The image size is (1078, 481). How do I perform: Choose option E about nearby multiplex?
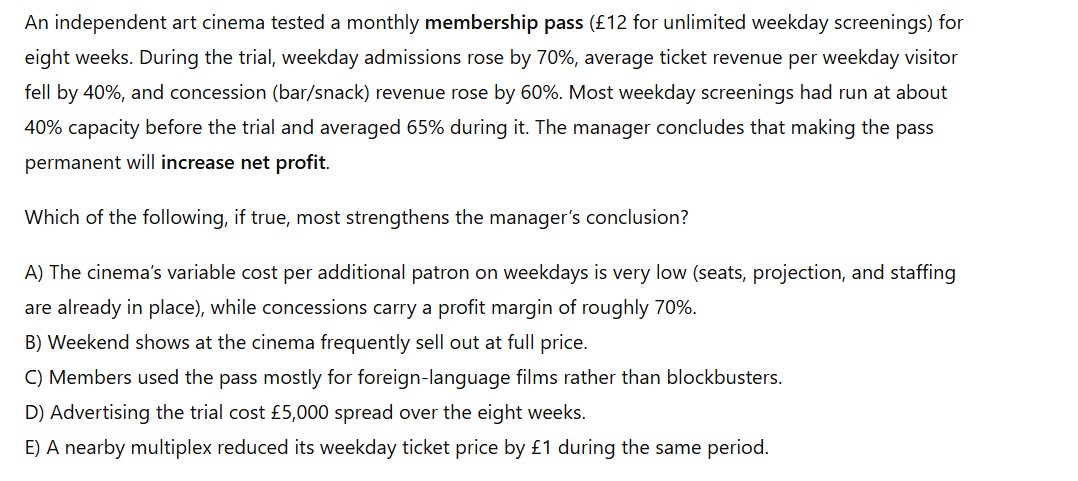coord(33,447)
